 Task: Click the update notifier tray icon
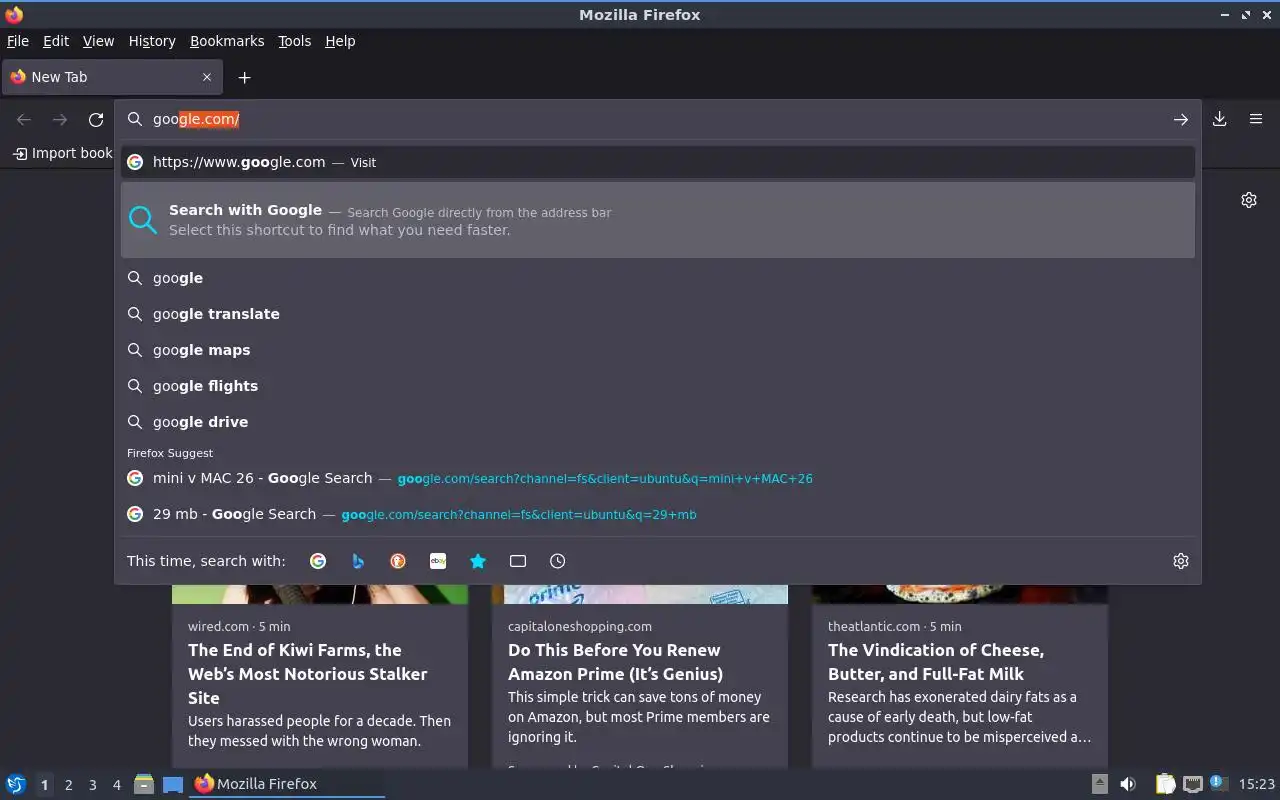click(1218, 783)
